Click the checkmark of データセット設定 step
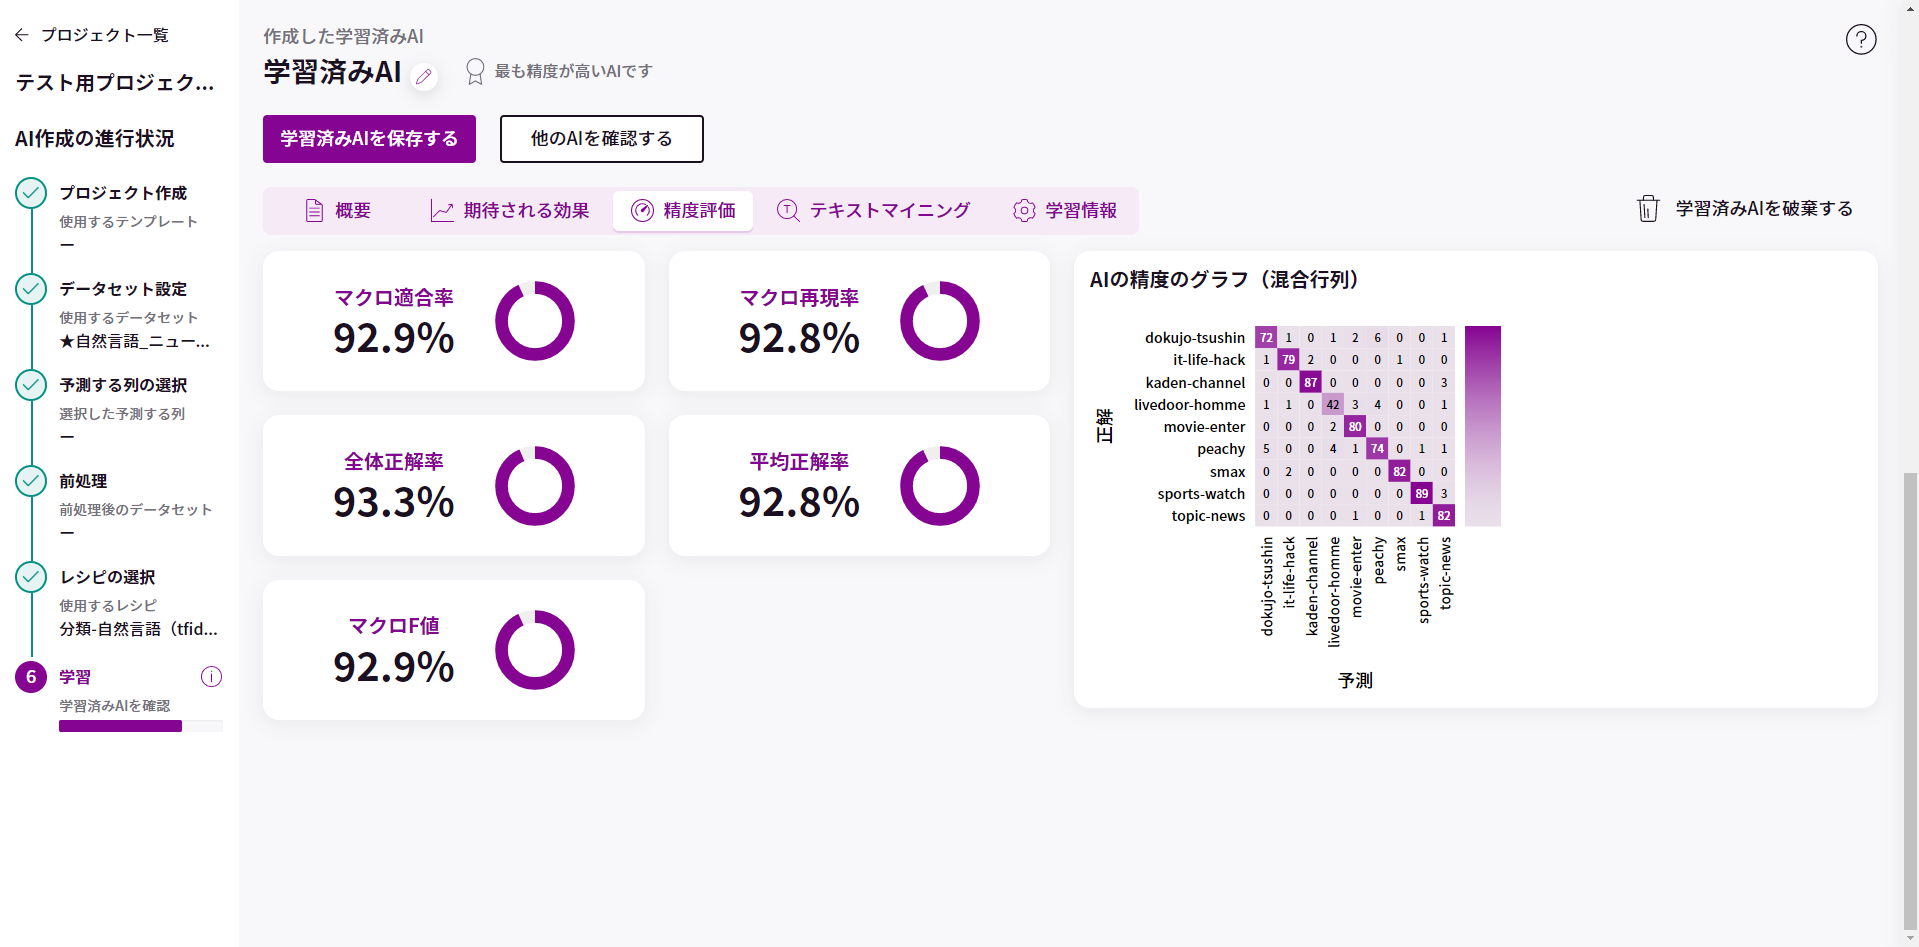This screenshot has height=947, width=1919. pyautogui.click(x=31, y=289)
